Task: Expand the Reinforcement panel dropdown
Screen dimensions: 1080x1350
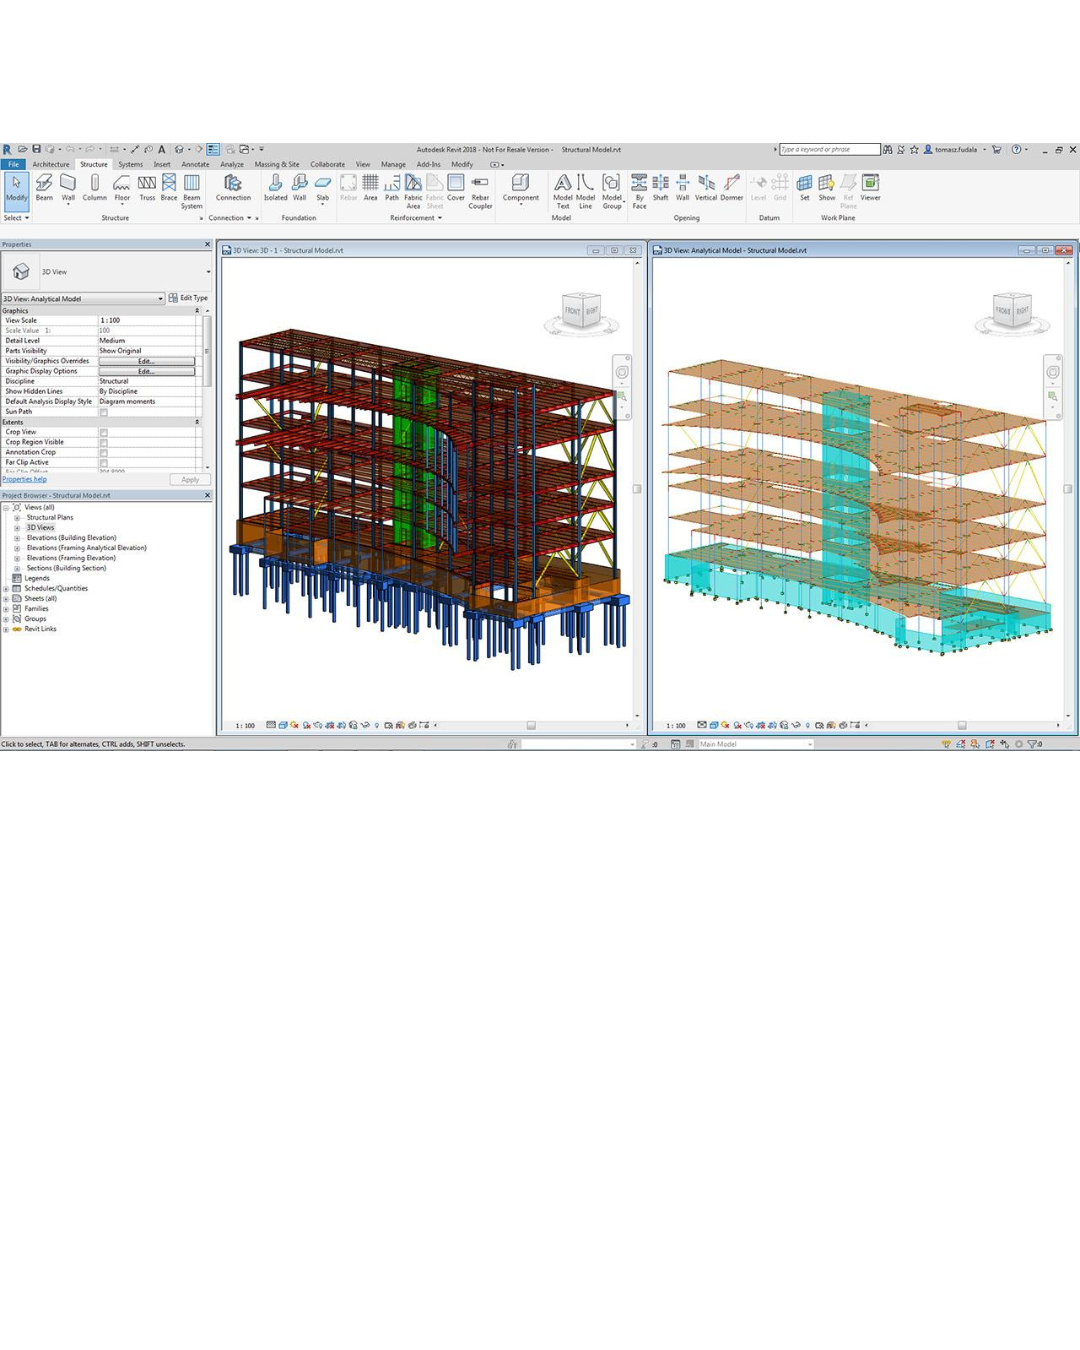Action: pyautogui.click(x=416, y=218)
